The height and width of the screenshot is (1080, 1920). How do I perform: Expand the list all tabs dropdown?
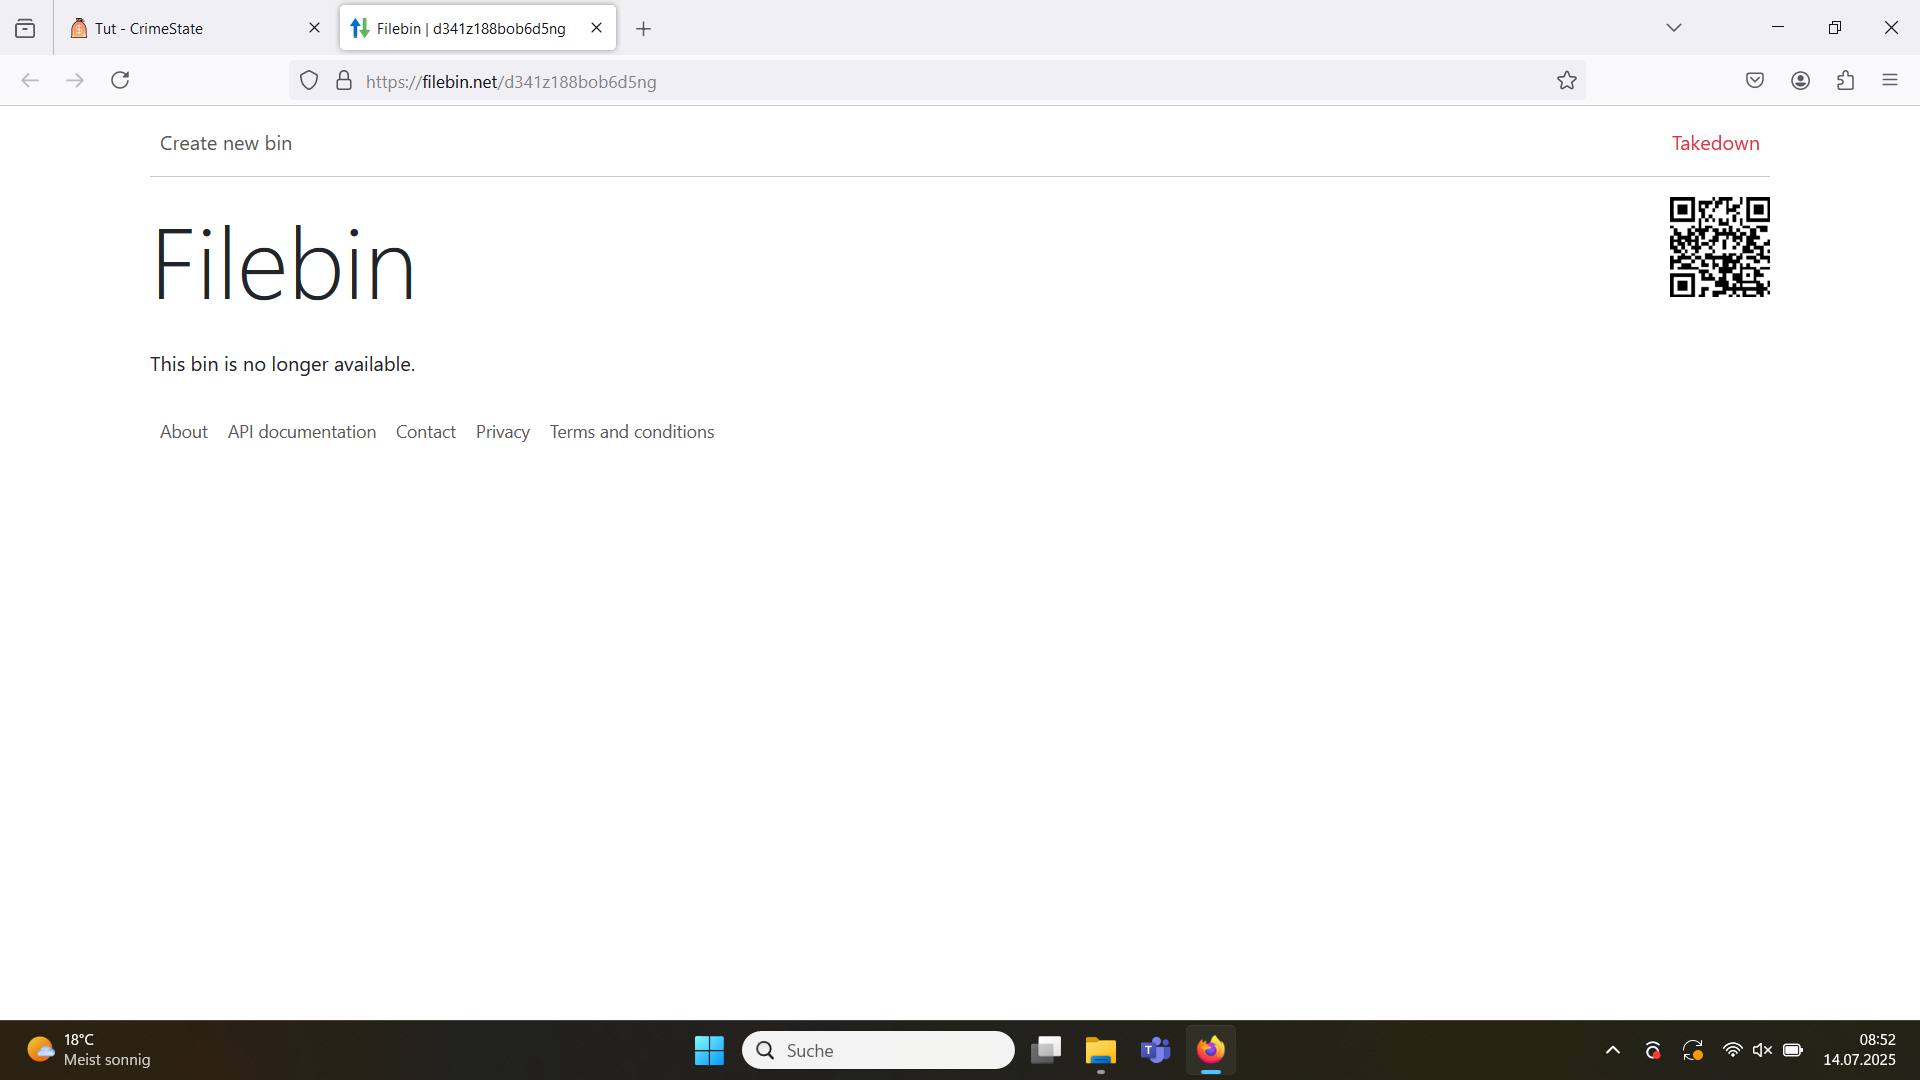pos(1674,28)
